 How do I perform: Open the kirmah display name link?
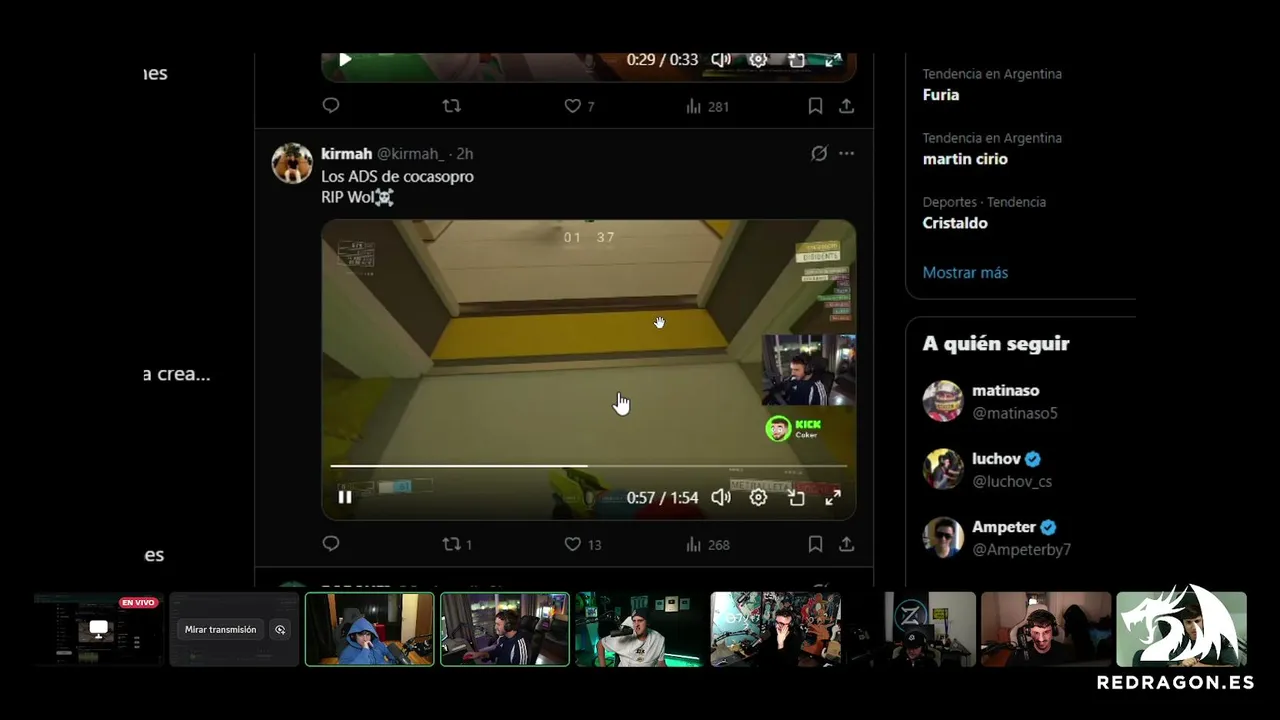pos(346,154)
